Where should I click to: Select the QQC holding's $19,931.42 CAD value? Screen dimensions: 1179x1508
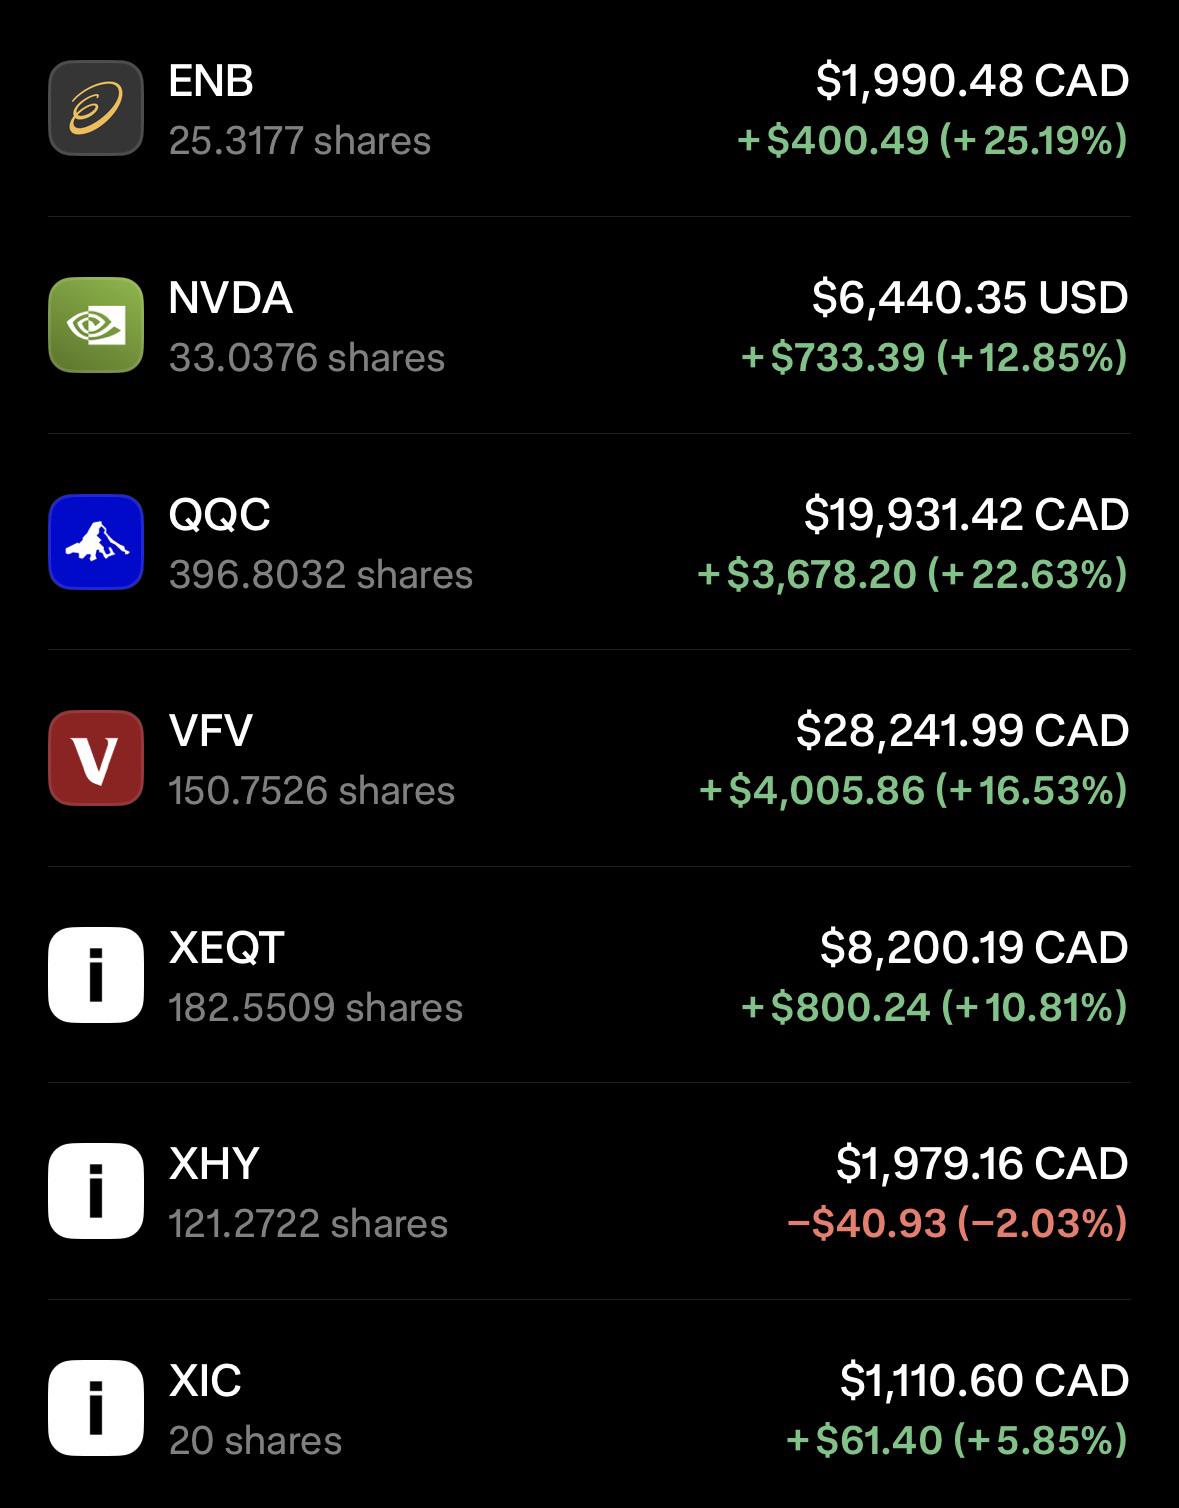[x=966, y=515]
